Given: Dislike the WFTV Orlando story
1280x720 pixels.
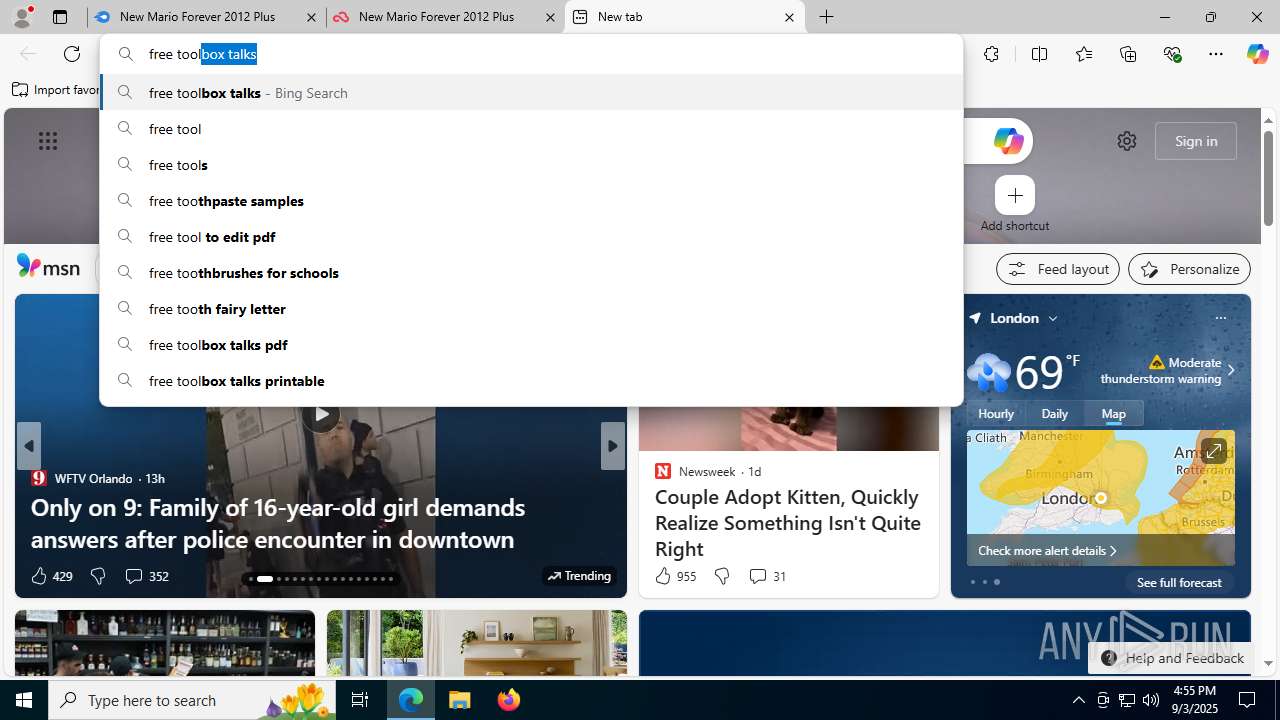Looking at the screenshot, I should coord(97,576).
